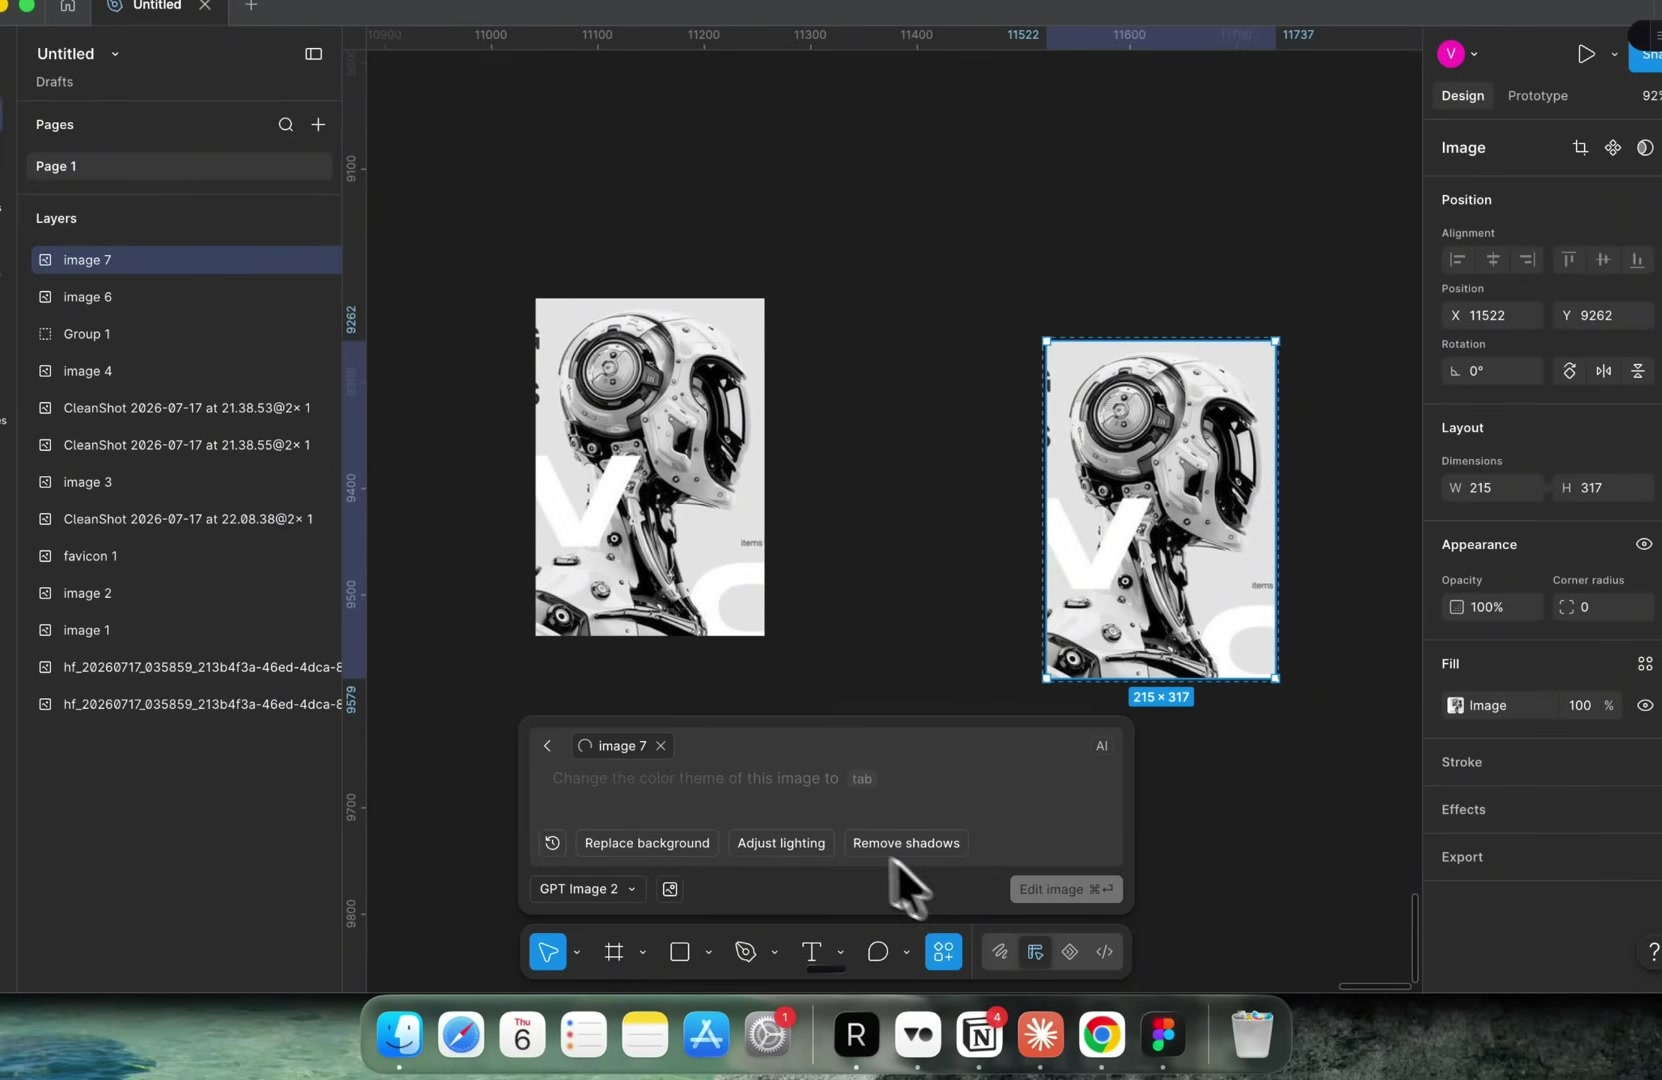Open Move tool options chevron

pos(577,953)
